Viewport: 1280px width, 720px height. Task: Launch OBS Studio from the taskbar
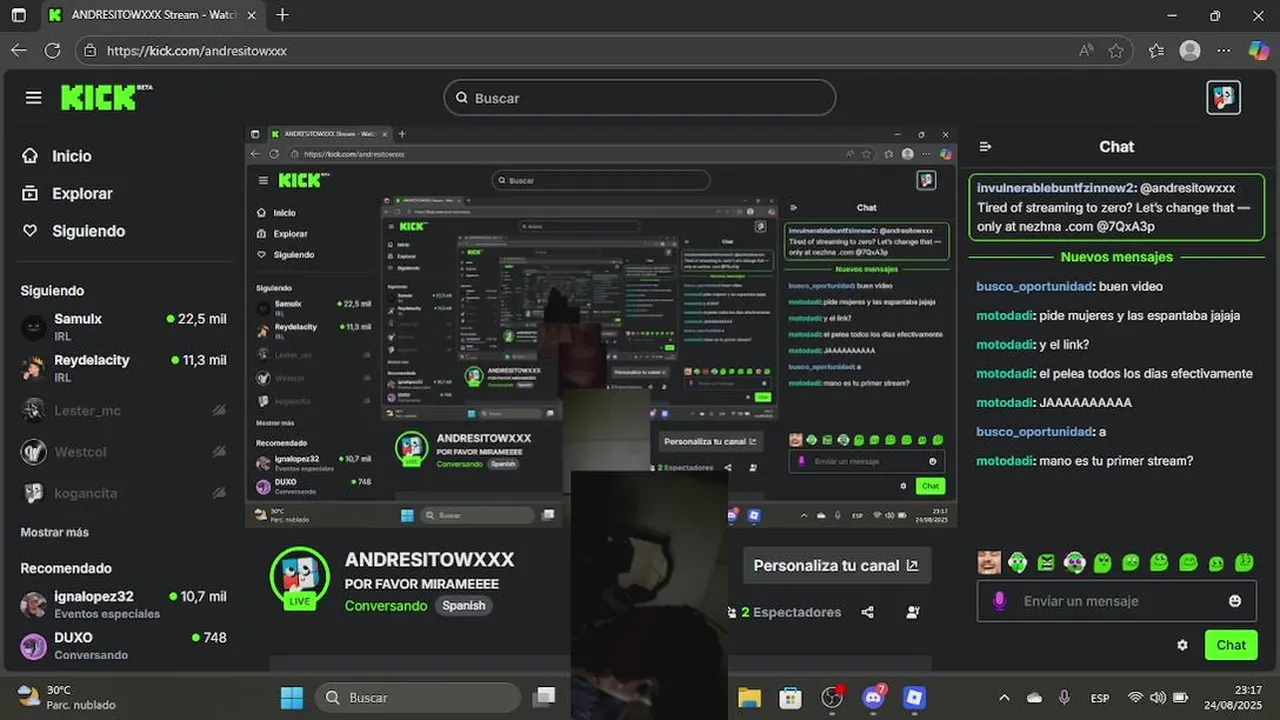click(832, 697)
